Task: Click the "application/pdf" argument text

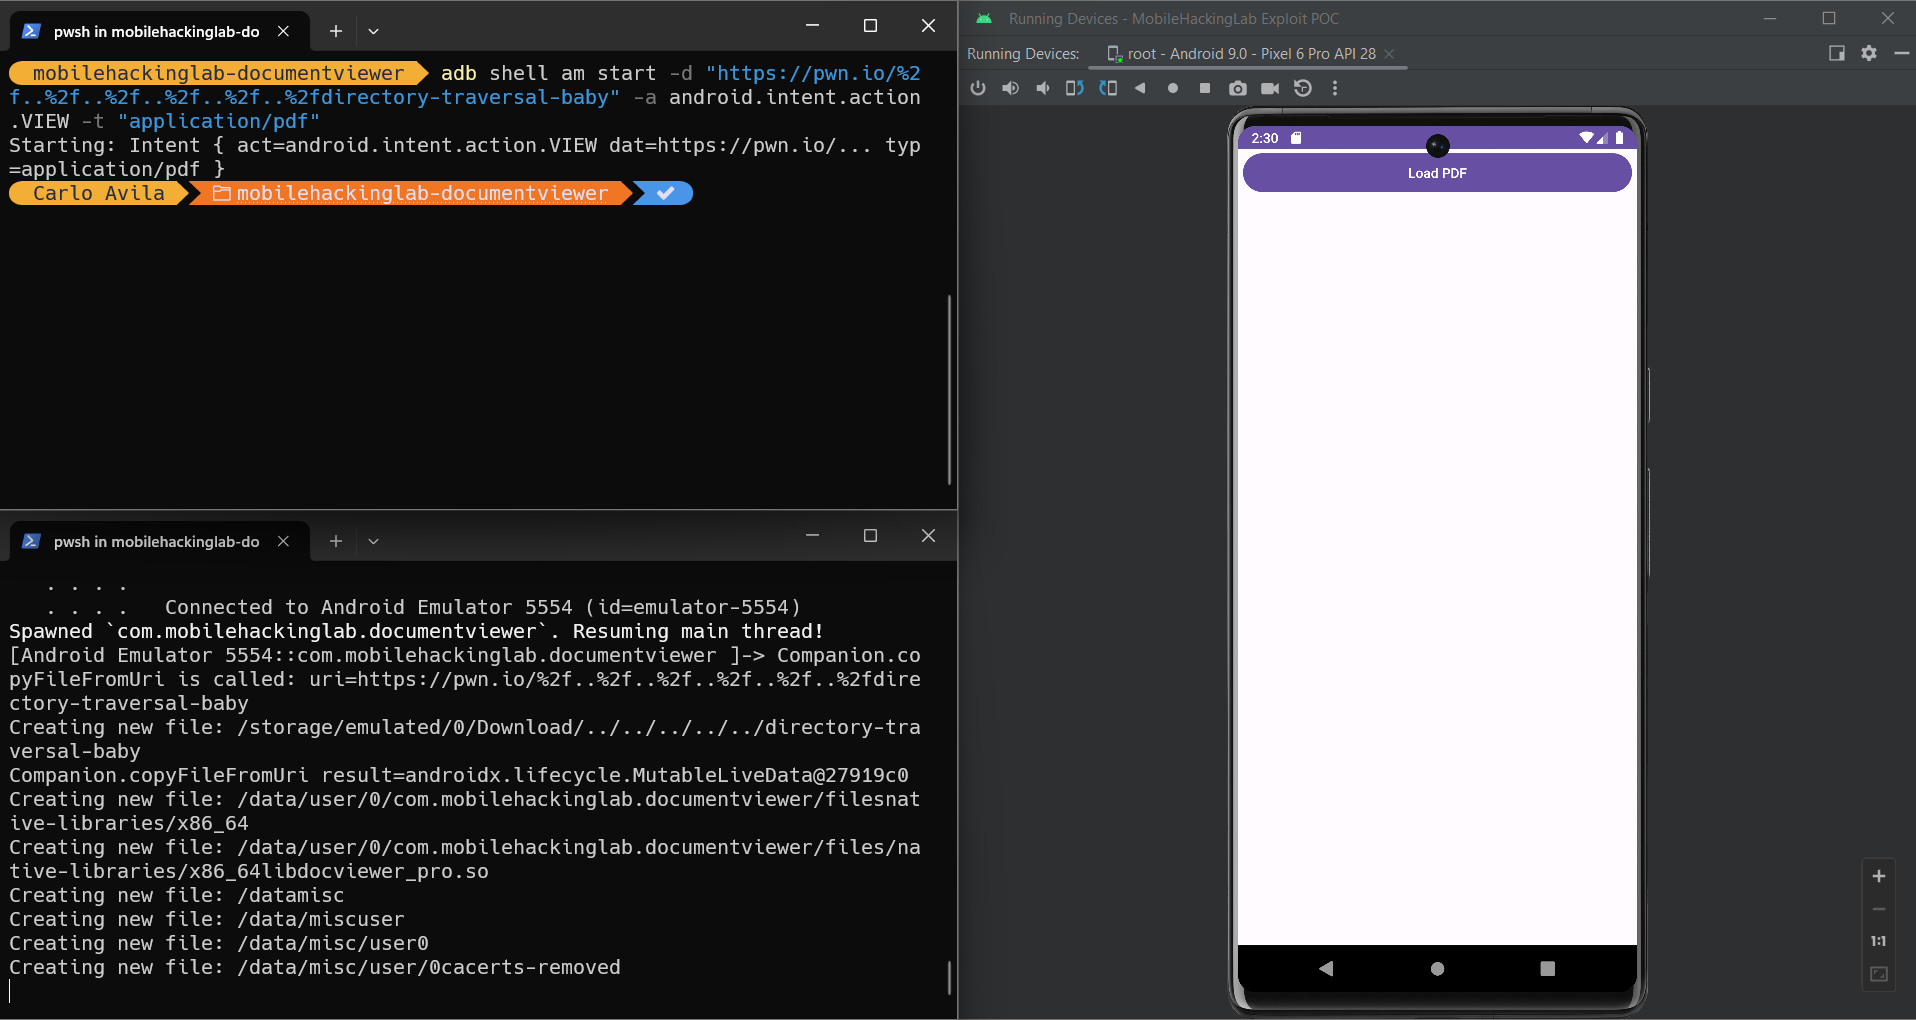Action: (218, 121)
